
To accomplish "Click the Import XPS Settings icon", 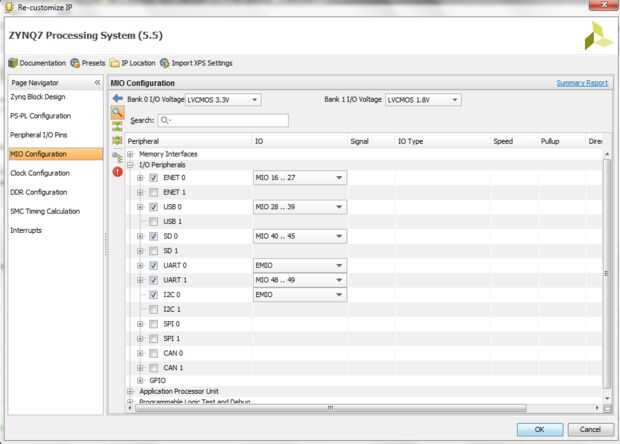I will click(x=164, y=63).
